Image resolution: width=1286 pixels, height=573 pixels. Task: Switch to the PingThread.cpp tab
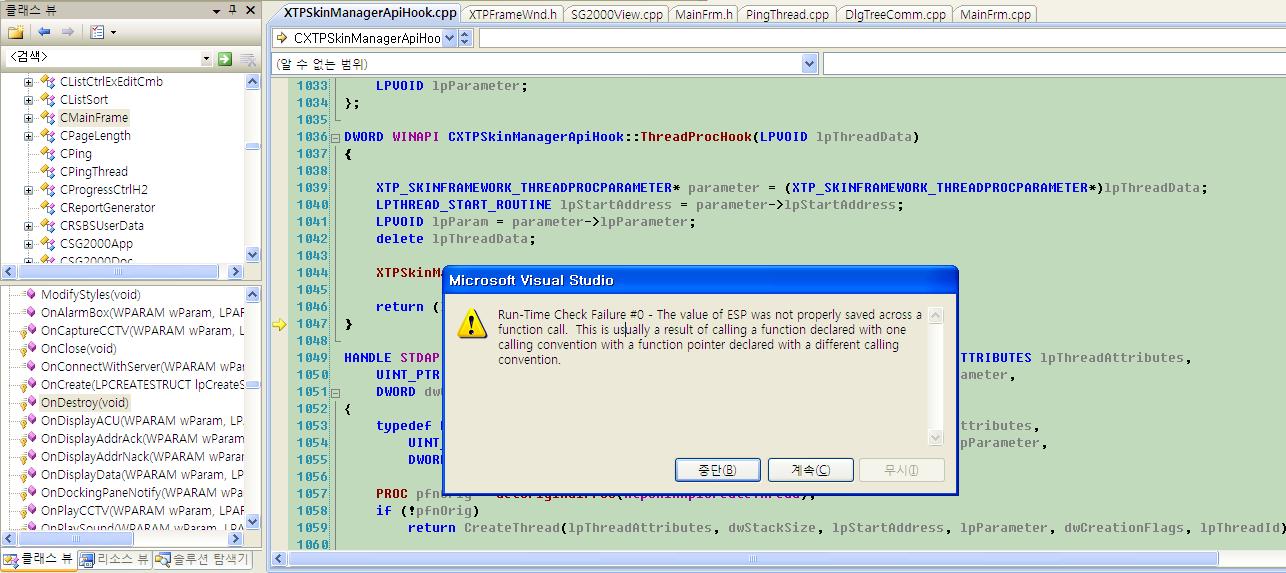[x=787, y=14]
